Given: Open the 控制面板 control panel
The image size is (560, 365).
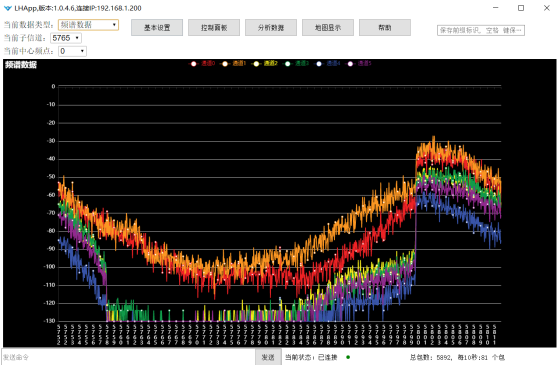Looking at the screenshot, I should click(214, 28).
